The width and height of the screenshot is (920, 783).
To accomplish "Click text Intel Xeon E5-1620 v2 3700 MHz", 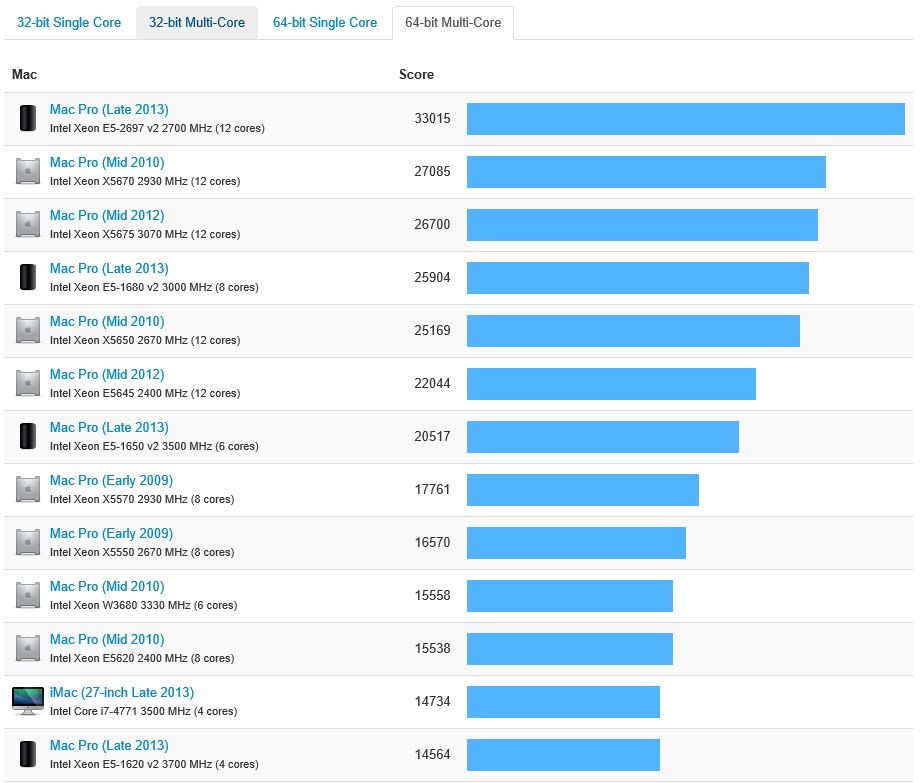I will [131, 764].
